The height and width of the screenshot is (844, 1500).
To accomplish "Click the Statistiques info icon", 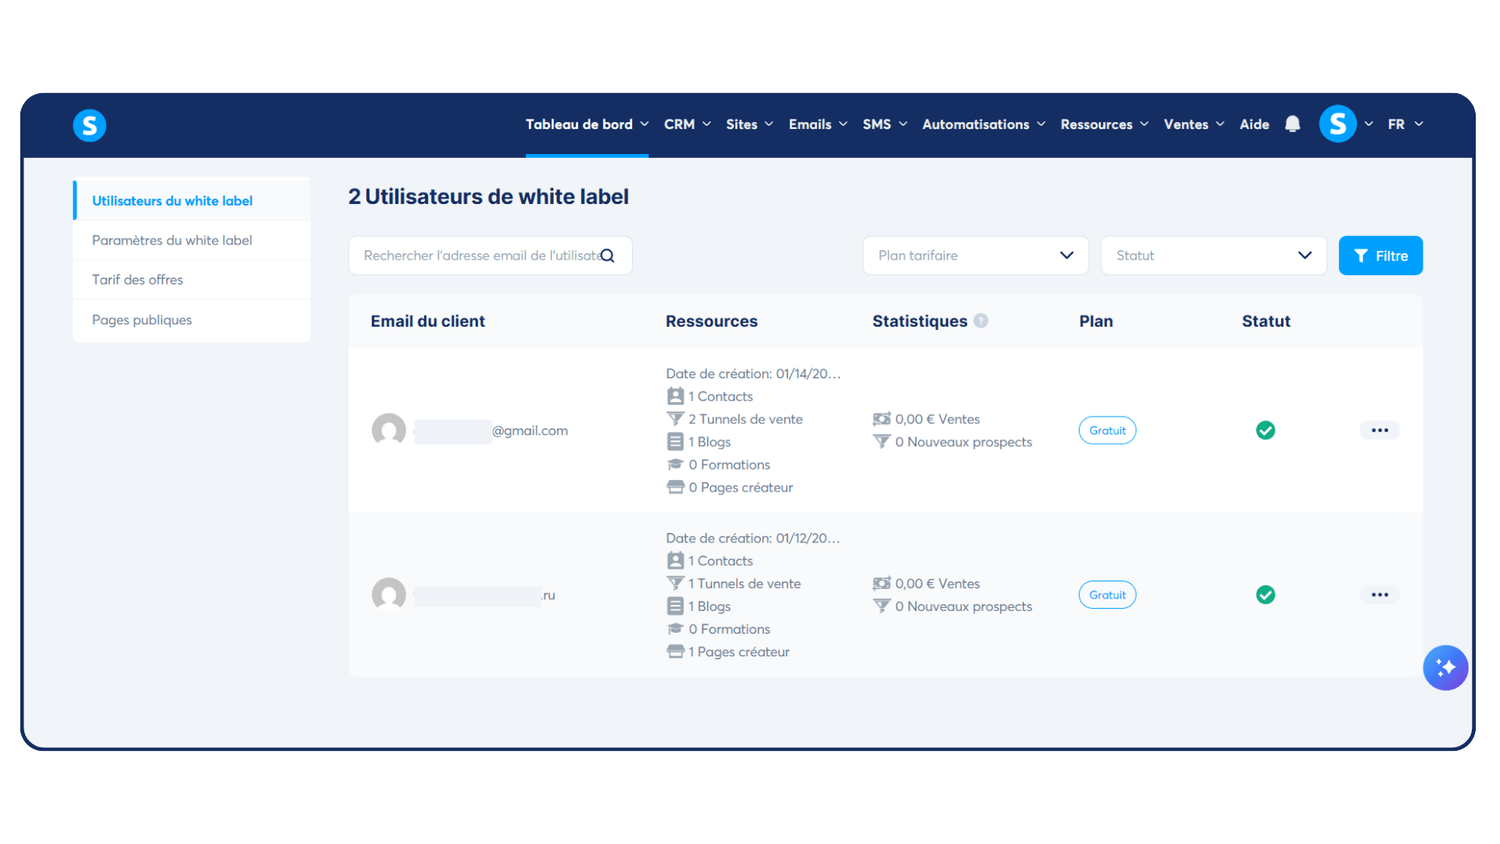I will click(x=981, y=321).
